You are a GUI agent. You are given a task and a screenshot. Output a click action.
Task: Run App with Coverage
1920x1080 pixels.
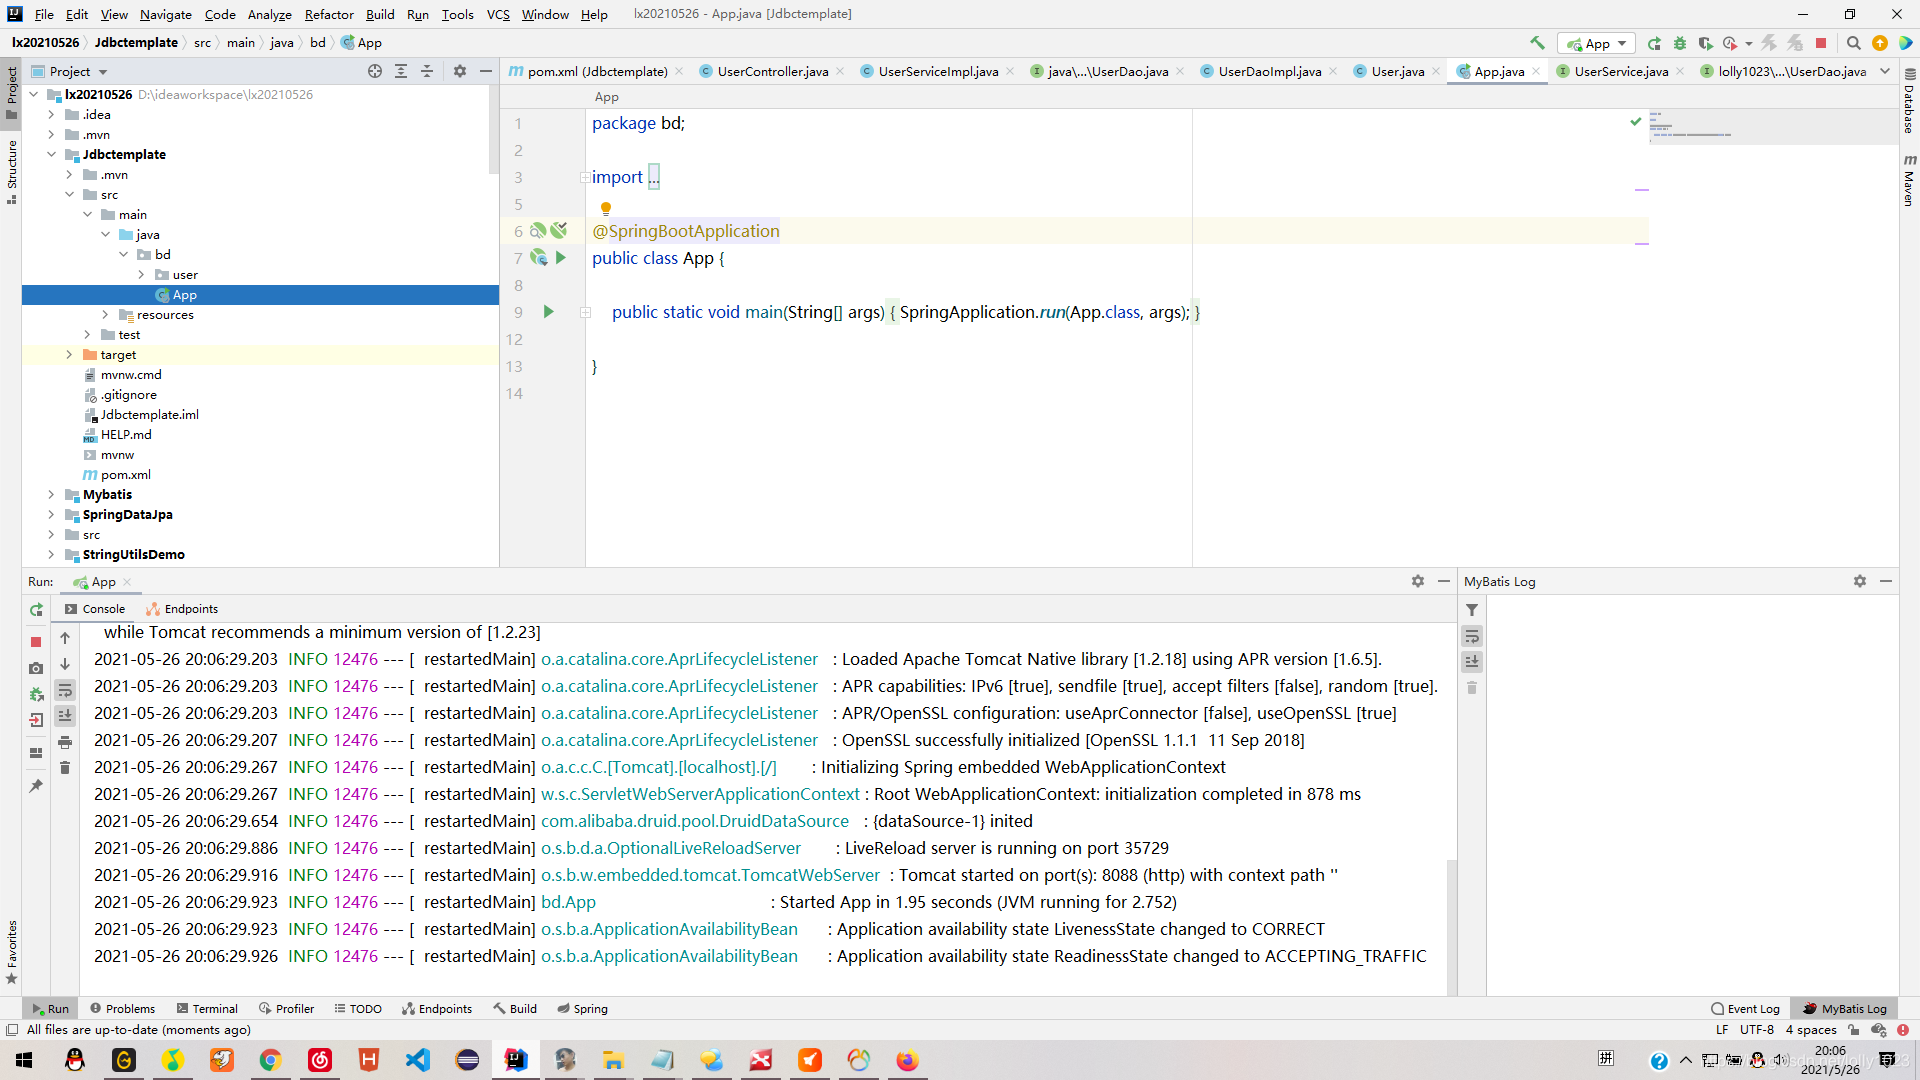click(1705, 43)
